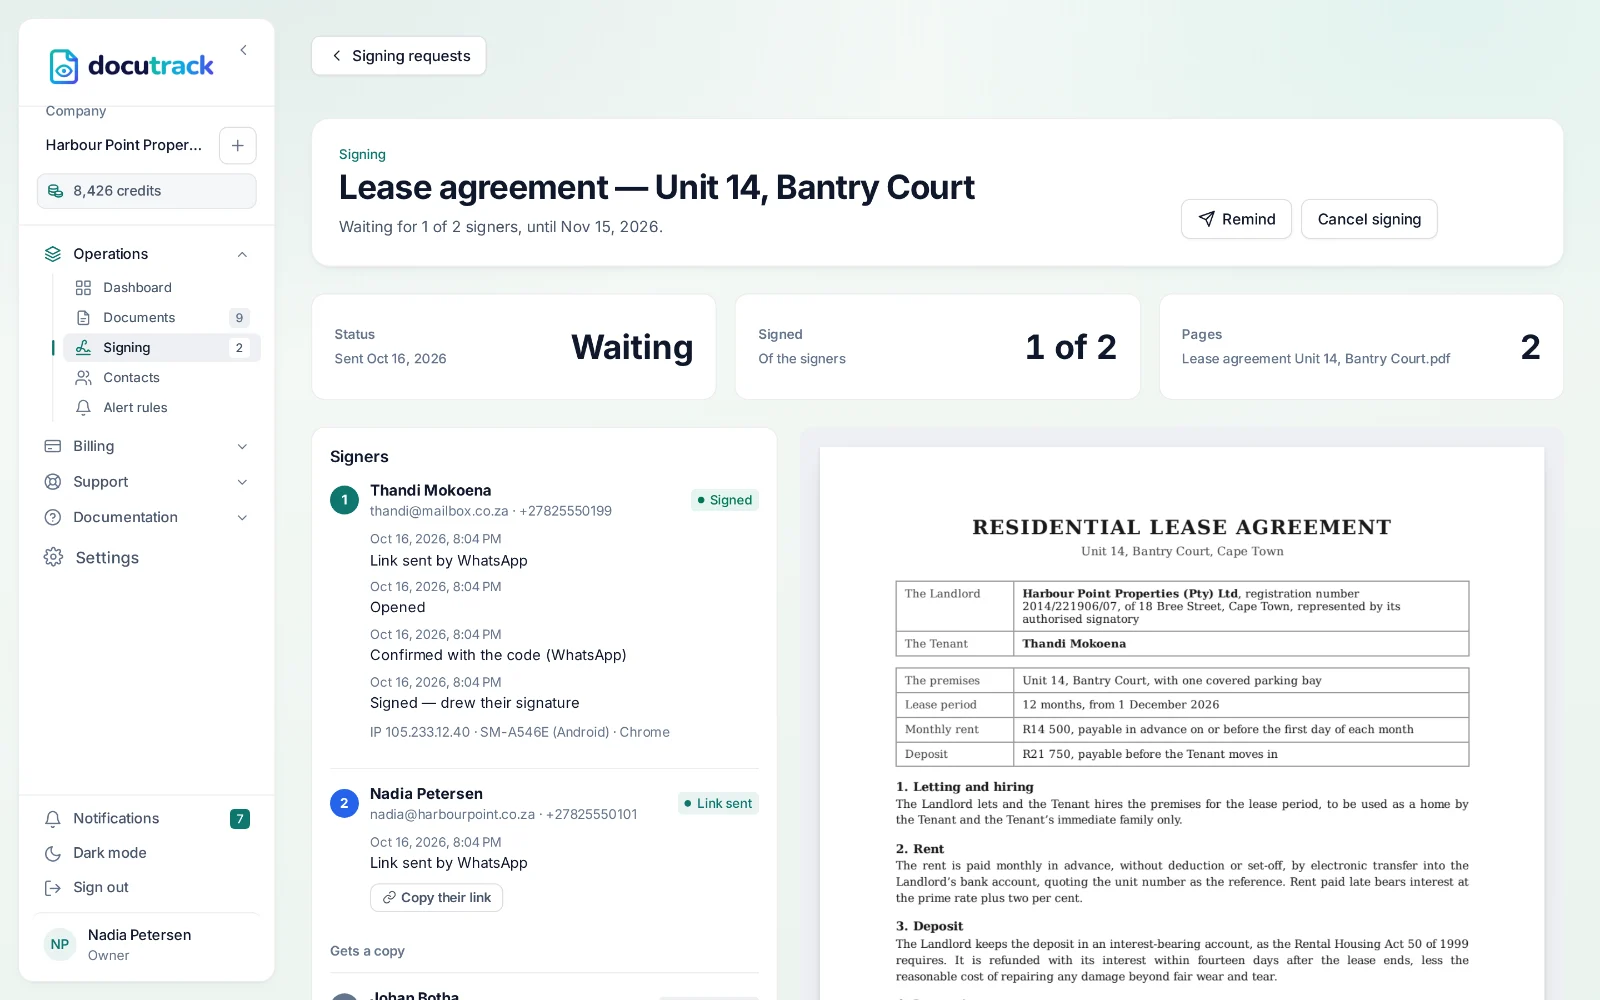The height and width of the screenshot is (1000, 1600).
Task: Click the 1 of 2 signed value
Action: (x=1071, y=347)
